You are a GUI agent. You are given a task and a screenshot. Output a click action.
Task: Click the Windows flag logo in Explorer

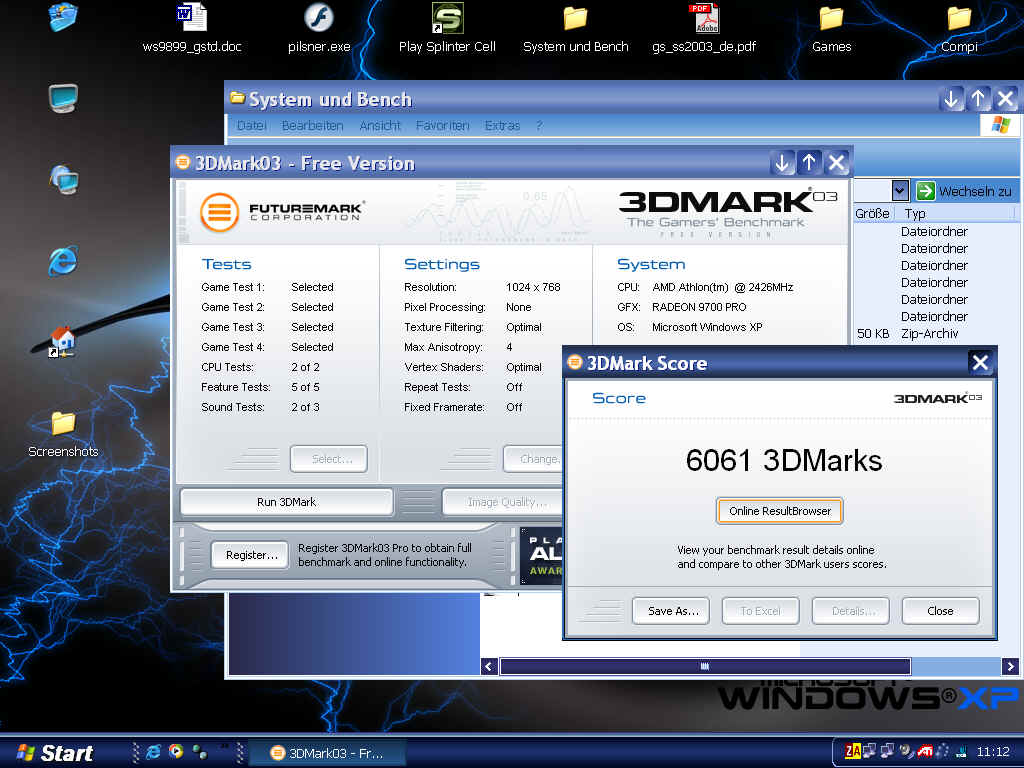[x=1000, y=125]
